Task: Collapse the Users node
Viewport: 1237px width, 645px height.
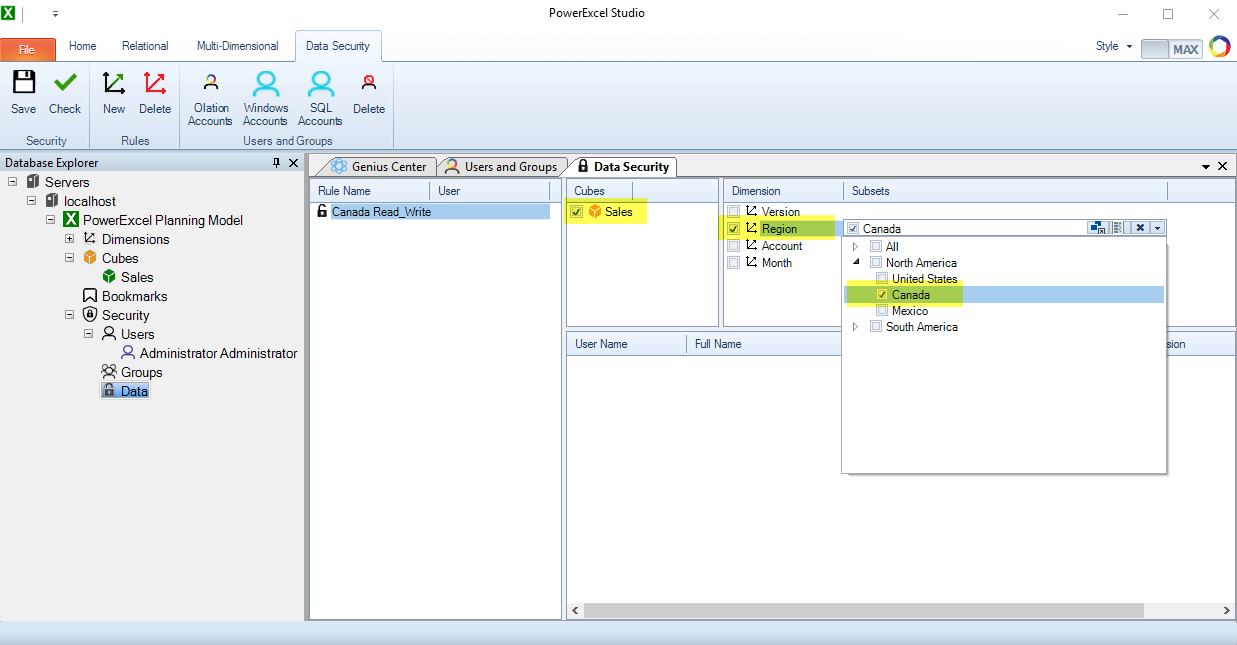Action: point(88,334)
